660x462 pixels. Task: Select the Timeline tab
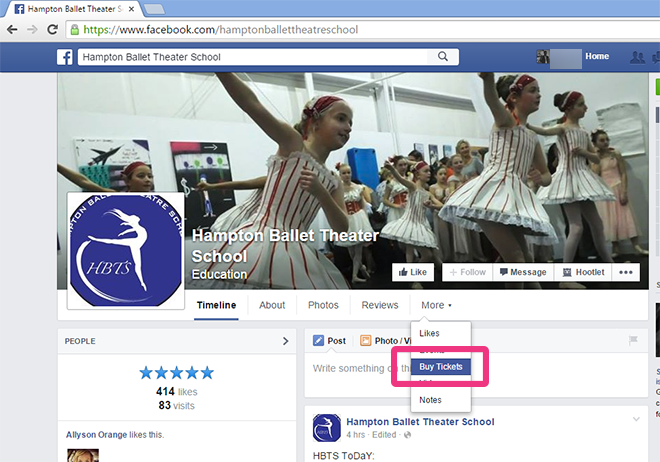coord(216,305)
